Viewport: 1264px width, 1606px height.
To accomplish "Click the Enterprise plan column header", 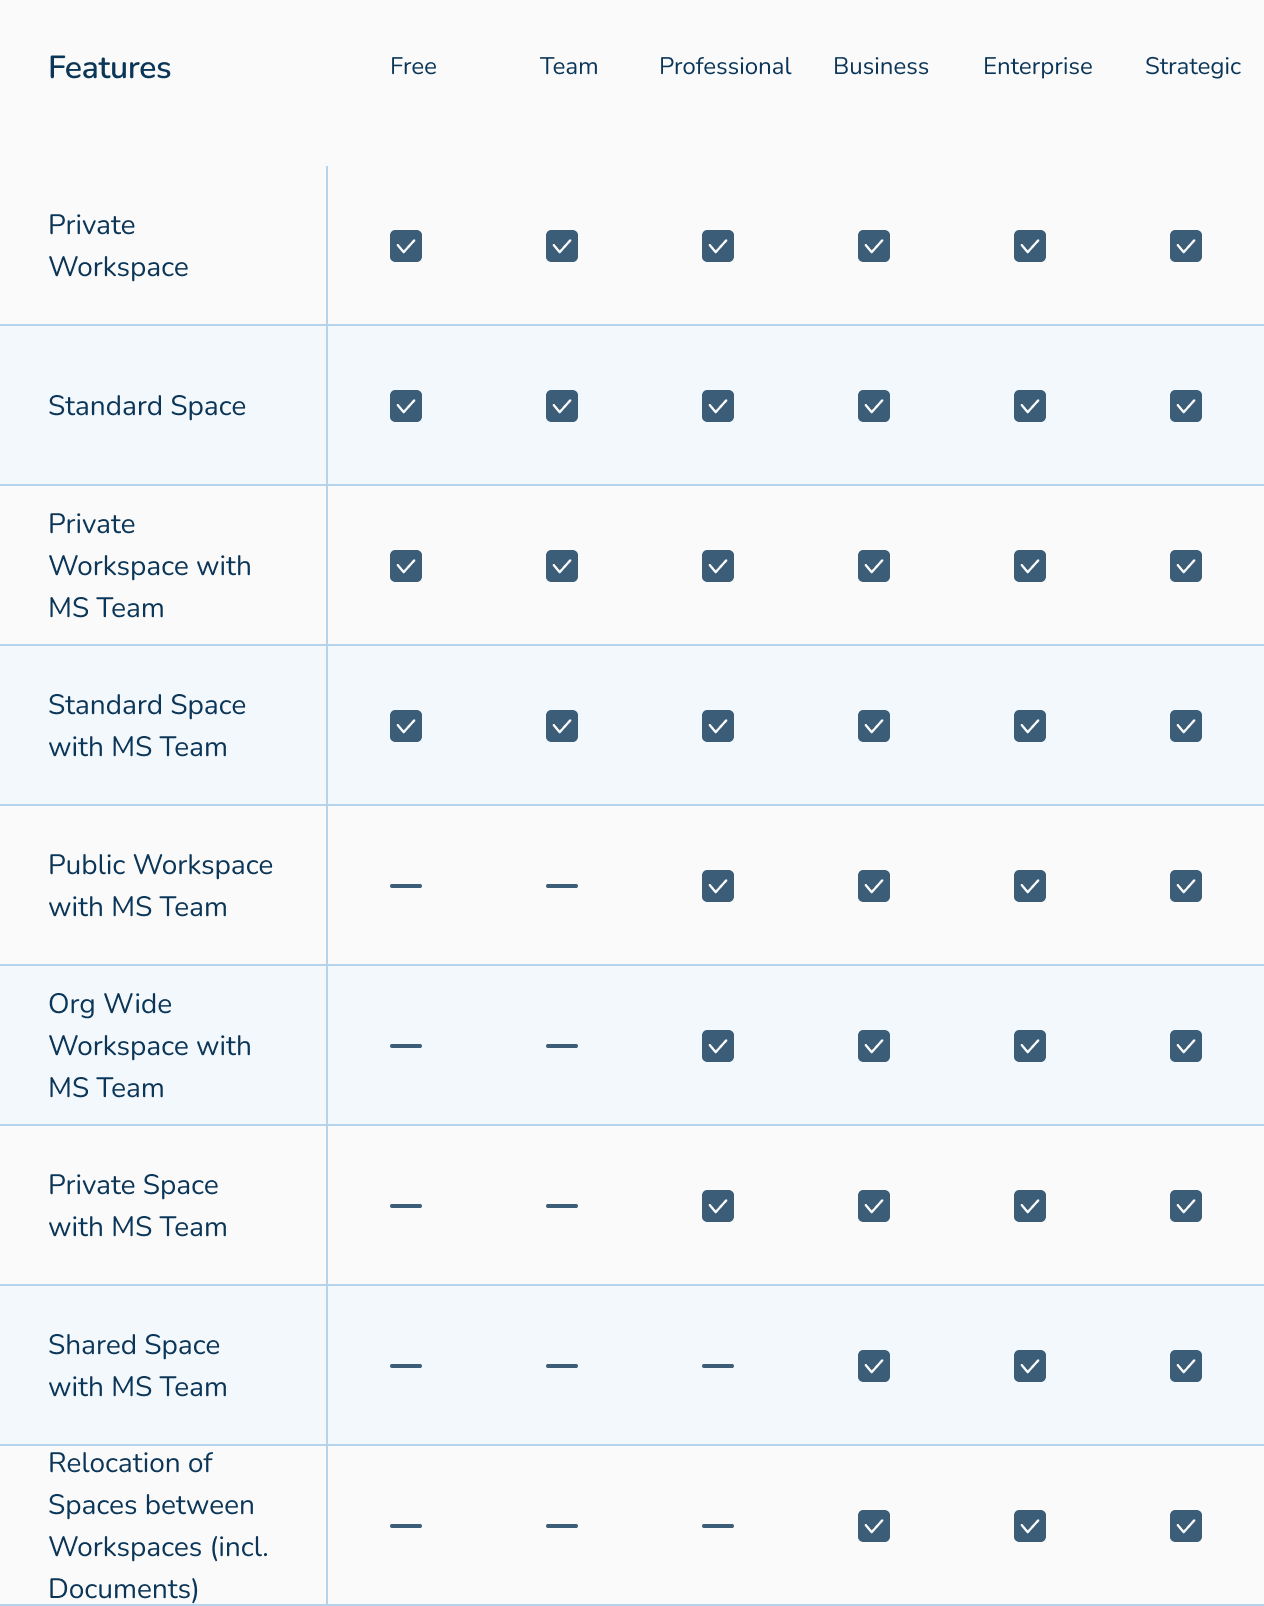I will tap(1037, 66).
